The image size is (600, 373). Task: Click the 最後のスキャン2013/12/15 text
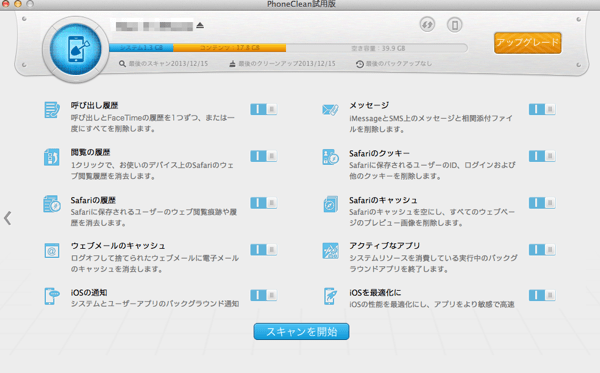click(x=168, y=64)
